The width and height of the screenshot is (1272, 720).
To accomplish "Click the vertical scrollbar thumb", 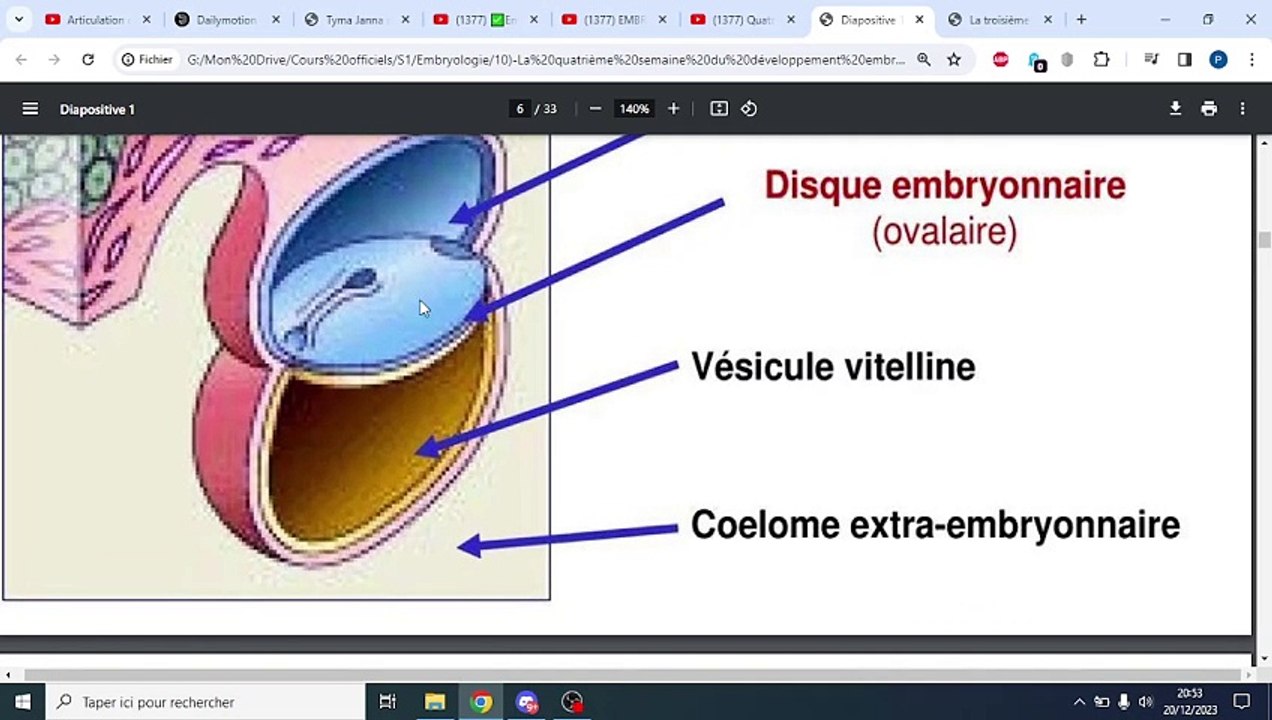I will tap(1264, 239).
